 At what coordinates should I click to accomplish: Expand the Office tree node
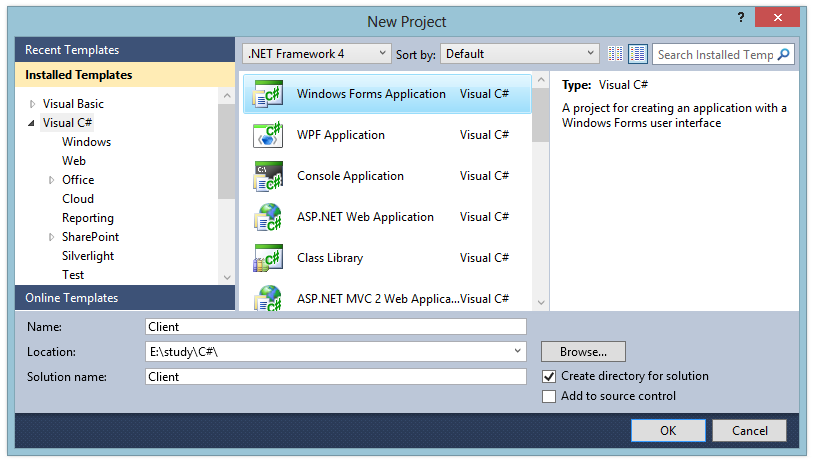click(x=51, y=180)
